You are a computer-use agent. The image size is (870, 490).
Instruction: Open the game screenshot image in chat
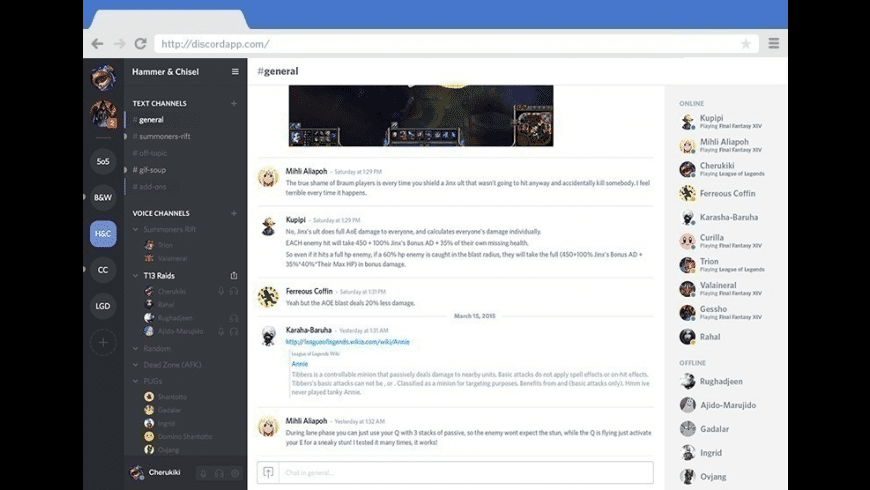(421, 115)
